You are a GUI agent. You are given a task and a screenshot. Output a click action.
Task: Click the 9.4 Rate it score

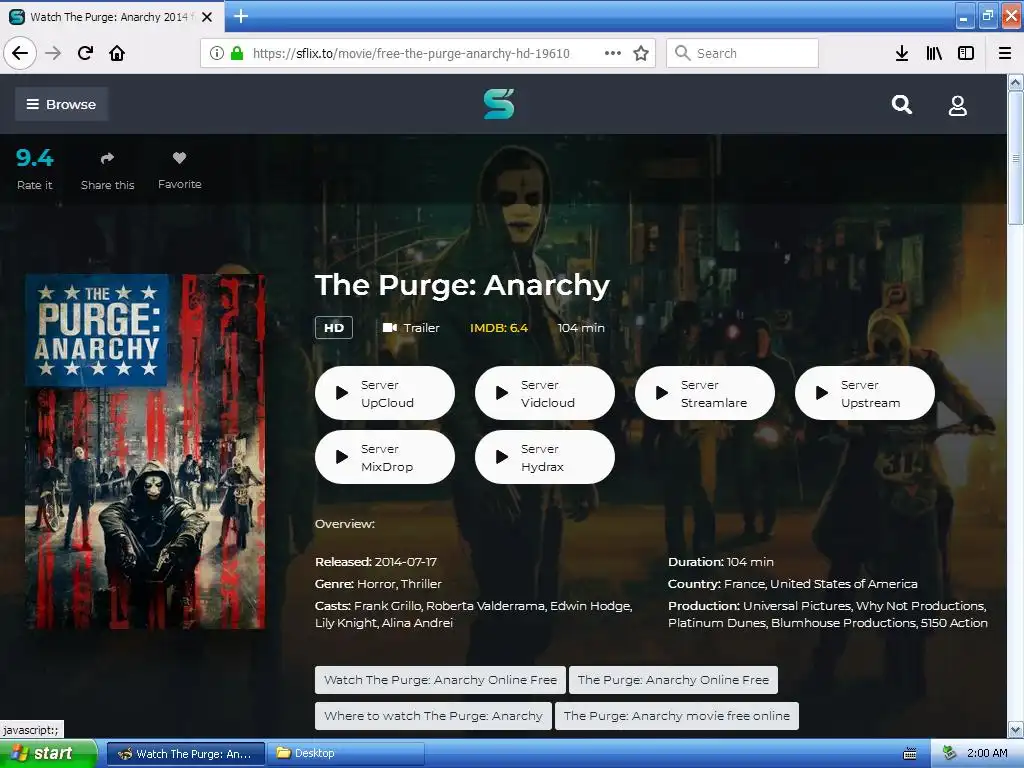point(35,157)
